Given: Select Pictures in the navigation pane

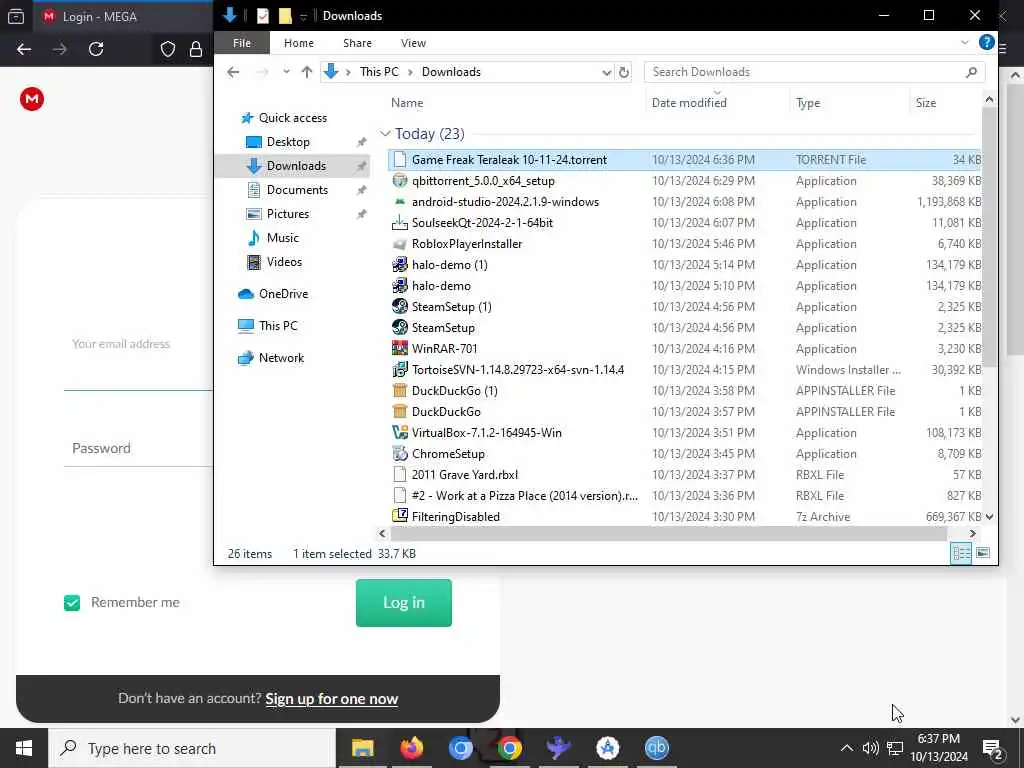Looking at the screenshot, I should 287,214.
